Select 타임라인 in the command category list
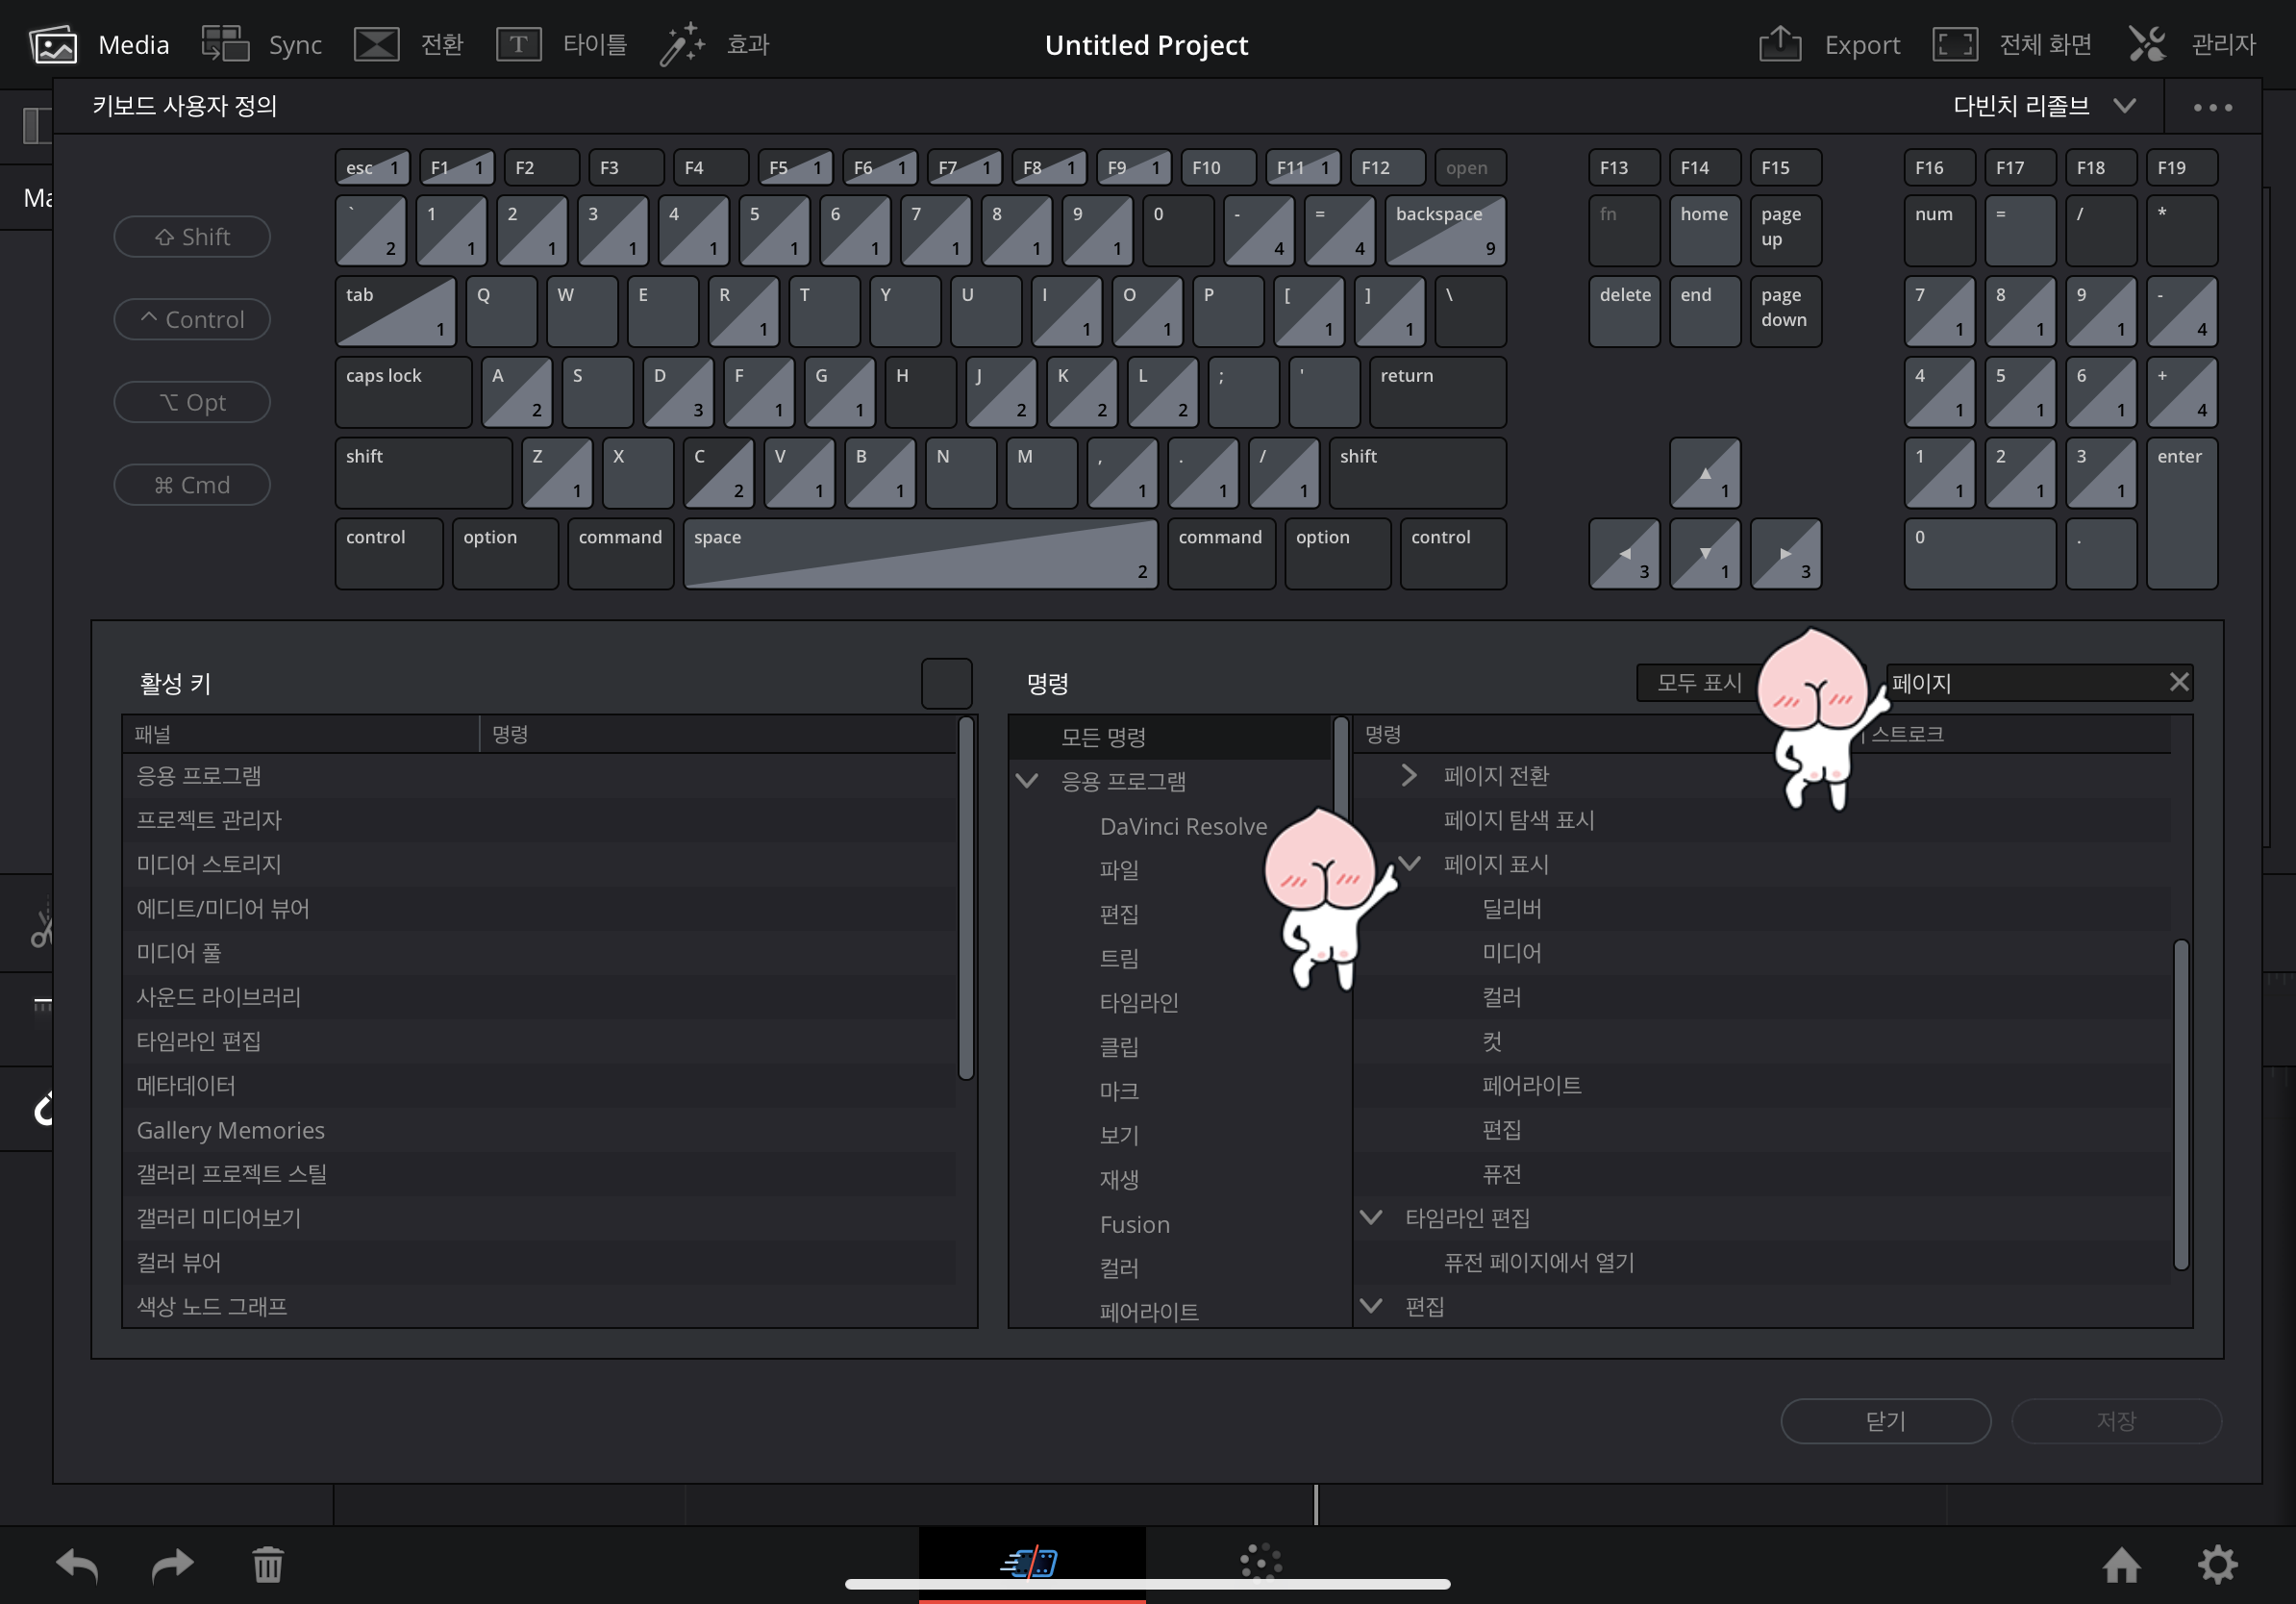Image resolution: width=2296 pixels, height=1604 pixels. [1138, 1002]
